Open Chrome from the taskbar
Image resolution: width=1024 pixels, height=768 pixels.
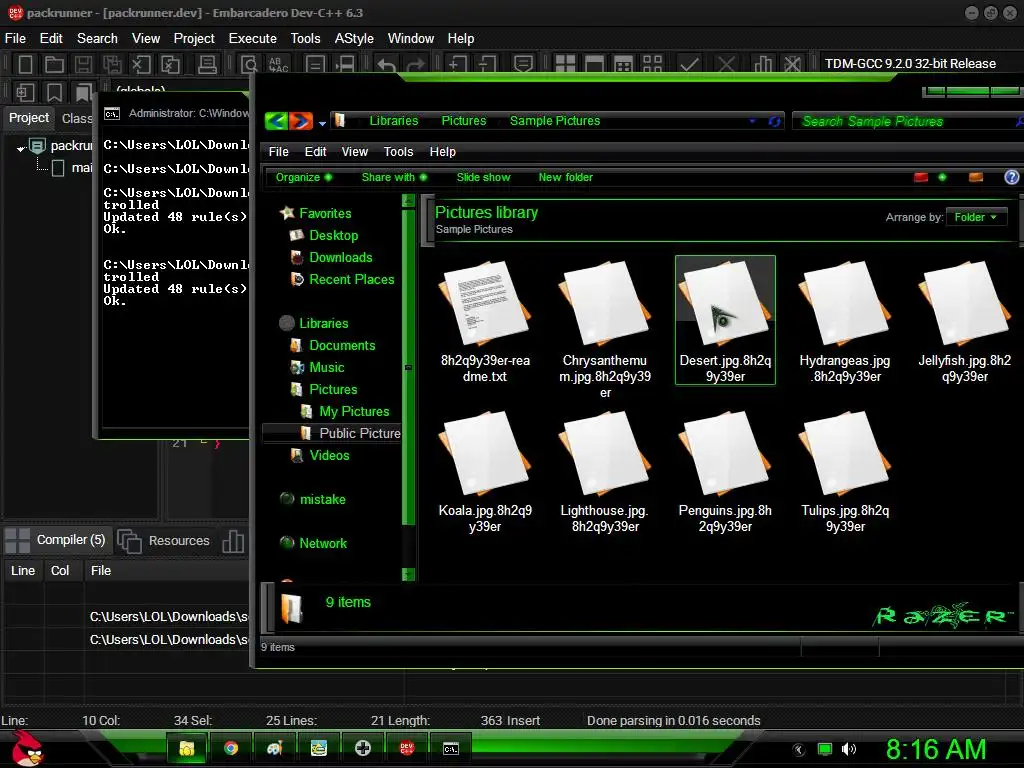tap(231, 748)
